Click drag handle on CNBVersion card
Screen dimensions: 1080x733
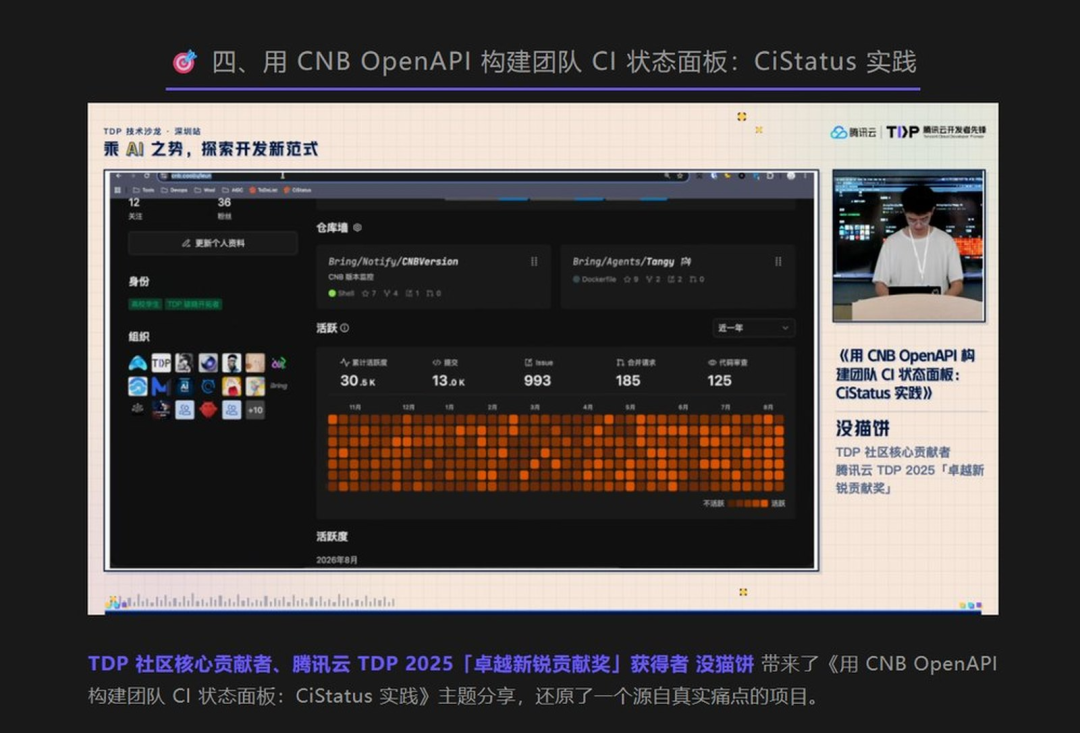pos(534,262)
